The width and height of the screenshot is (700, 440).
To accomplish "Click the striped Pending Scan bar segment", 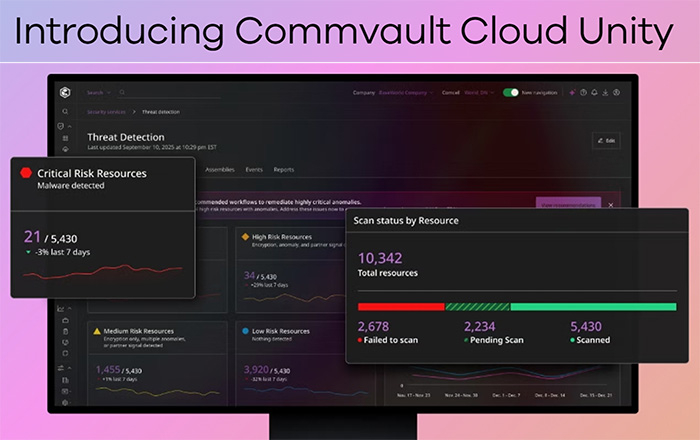I will [x=477, y=307].
